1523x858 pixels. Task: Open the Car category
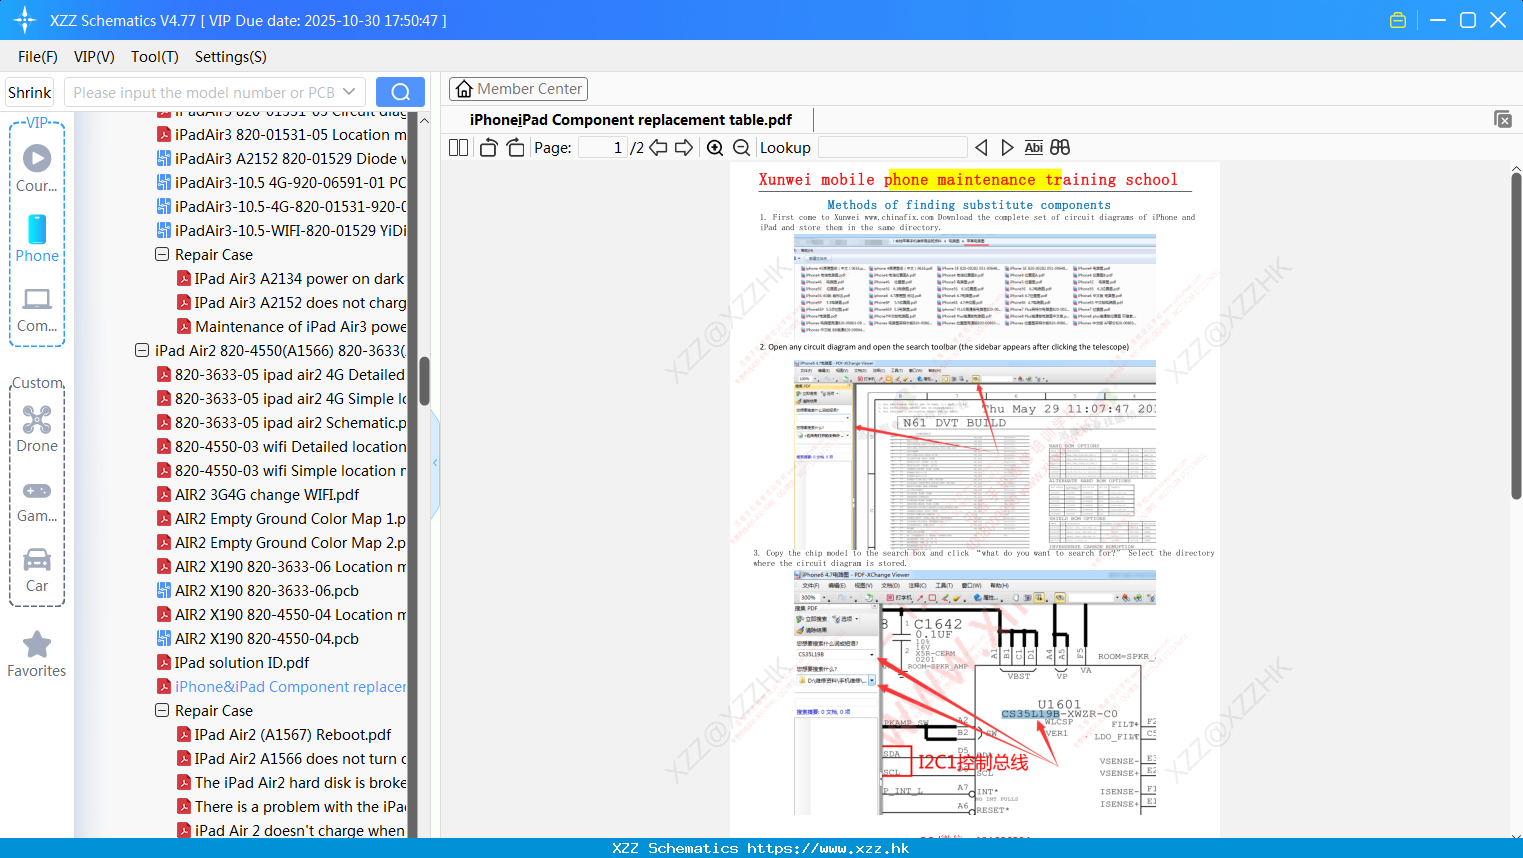click(37, 569)
